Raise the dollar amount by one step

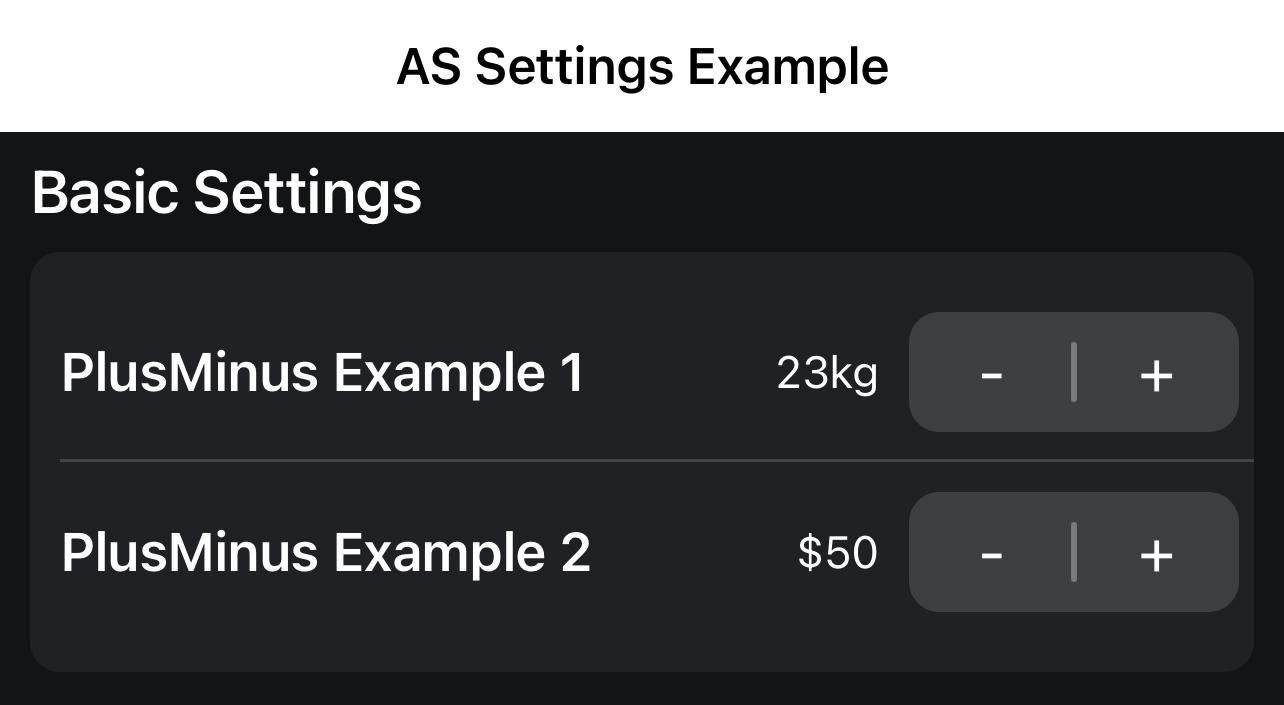click(x=1156, y=553)
